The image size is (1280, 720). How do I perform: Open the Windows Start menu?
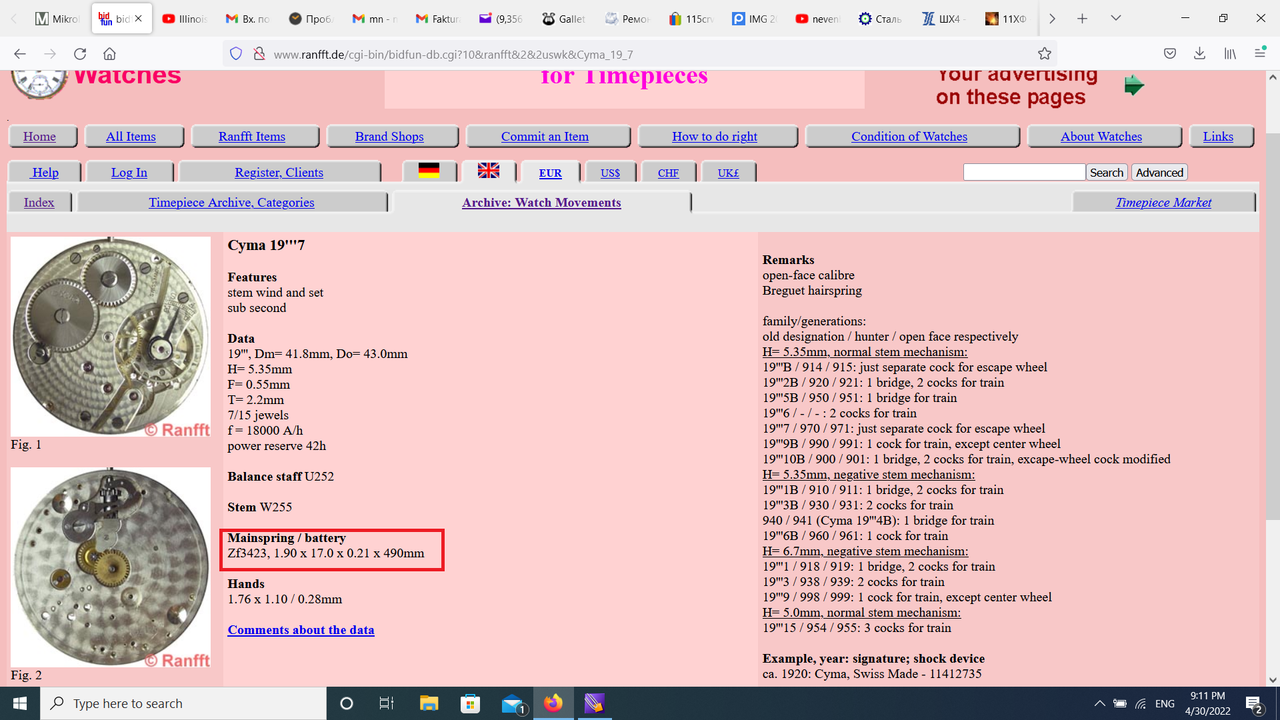[20, 703]
